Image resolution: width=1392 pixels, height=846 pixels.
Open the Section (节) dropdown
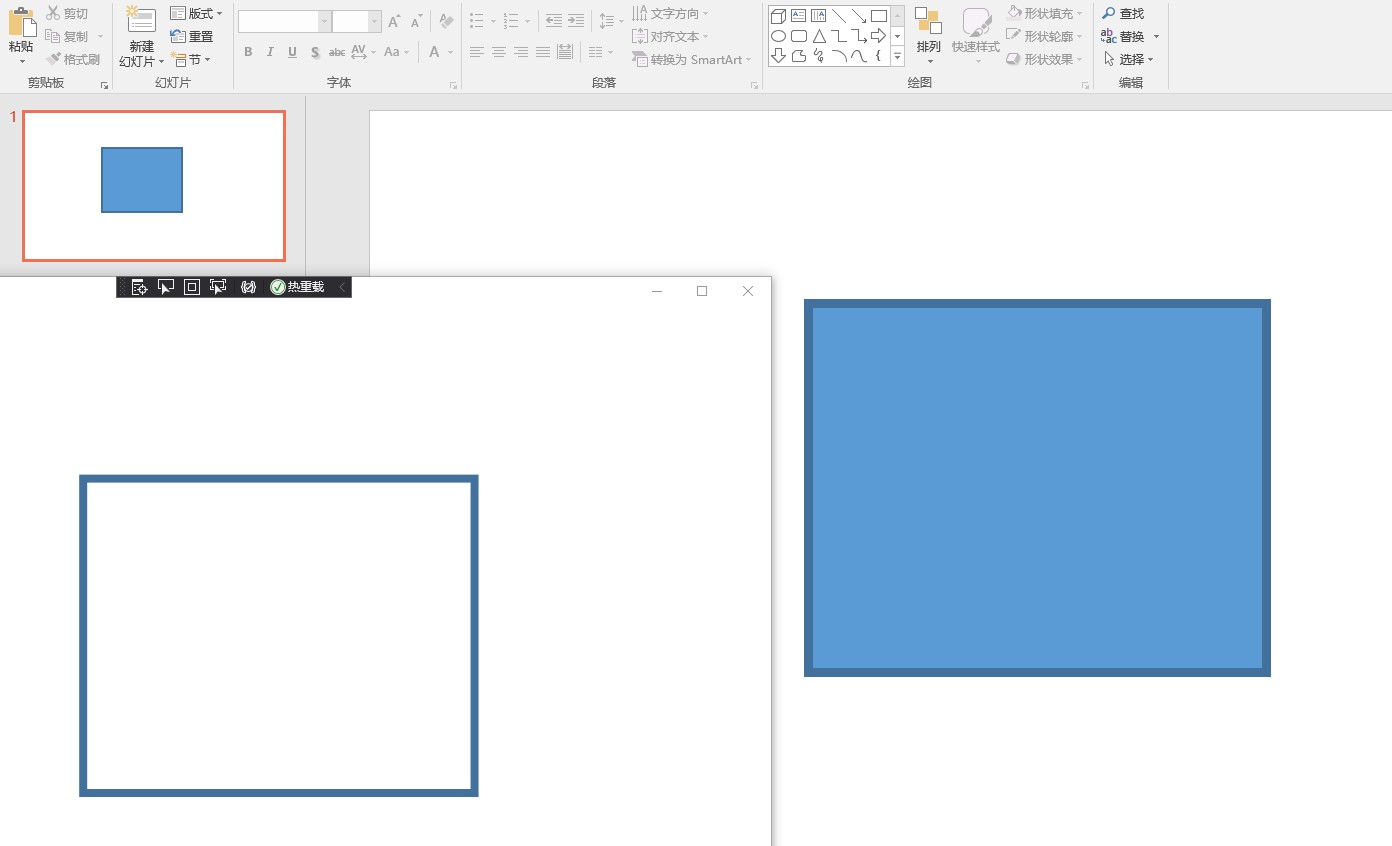click(191, 60)
